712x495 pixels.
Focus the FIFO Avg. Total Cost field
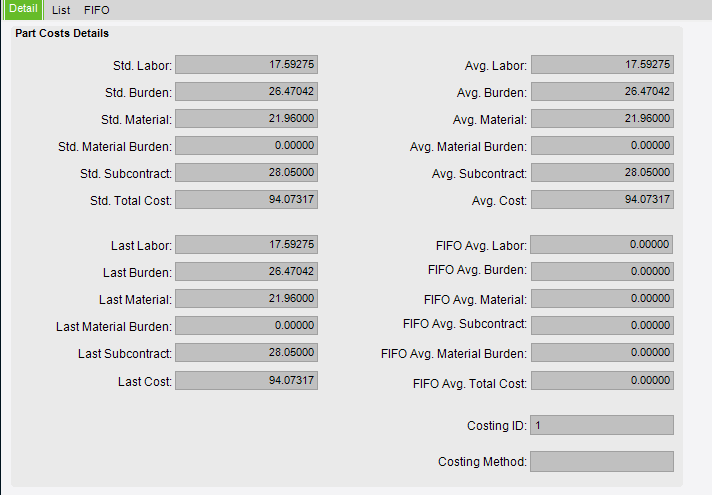tap(603, 381)
